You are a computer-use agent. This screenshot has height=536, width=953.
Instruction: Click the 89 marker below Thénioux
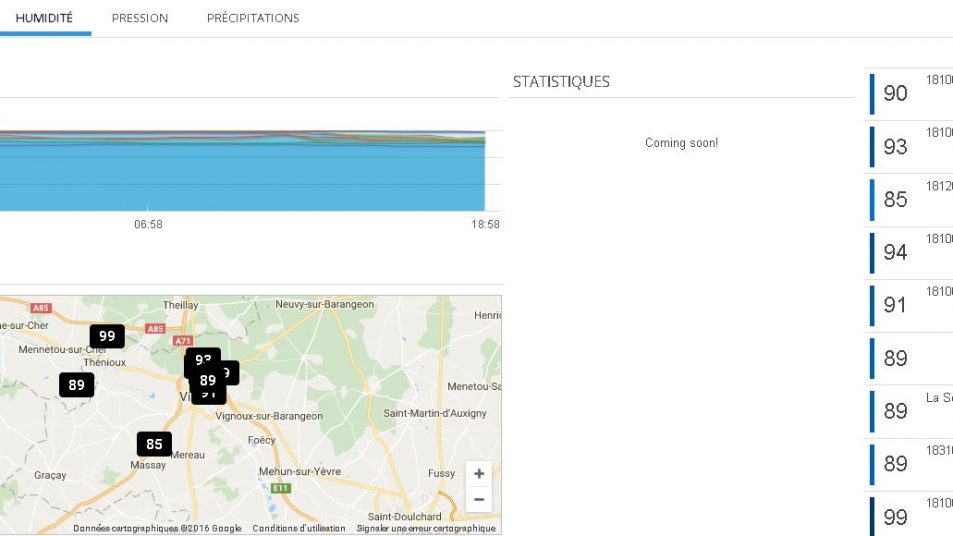pos(76,385)
